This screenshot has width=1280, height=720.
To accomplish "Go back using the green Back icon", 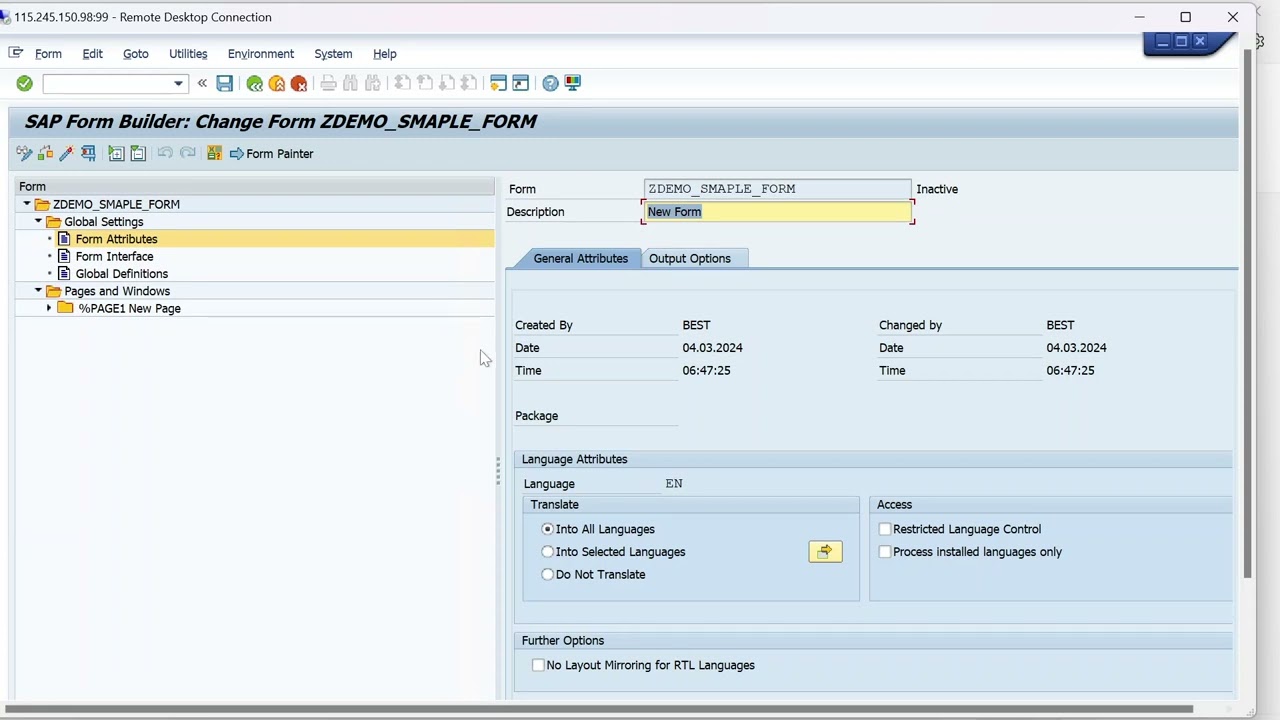I will (x=254, y=84).
